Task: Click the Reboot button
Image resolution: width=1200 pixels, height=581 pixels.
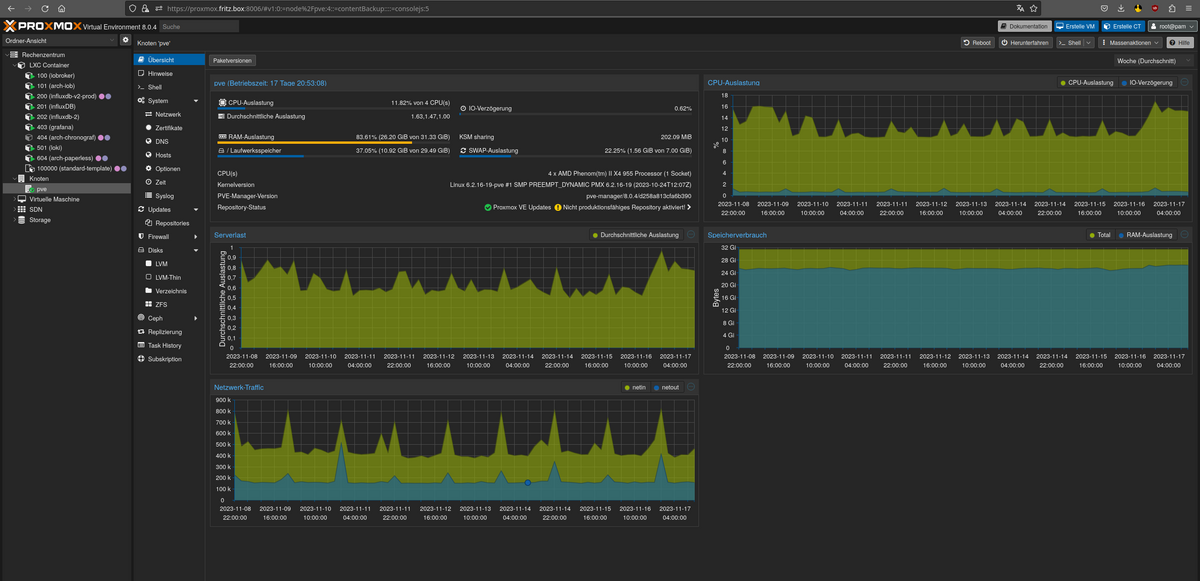Action: coord(978,43)
